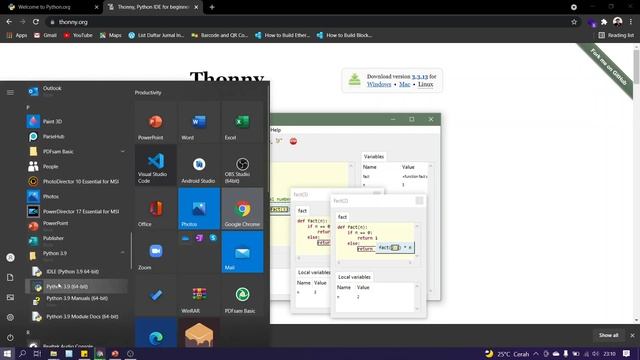Go back in the browser
Viewport: 640px width, 360px height.
click(x=9, y=22)
